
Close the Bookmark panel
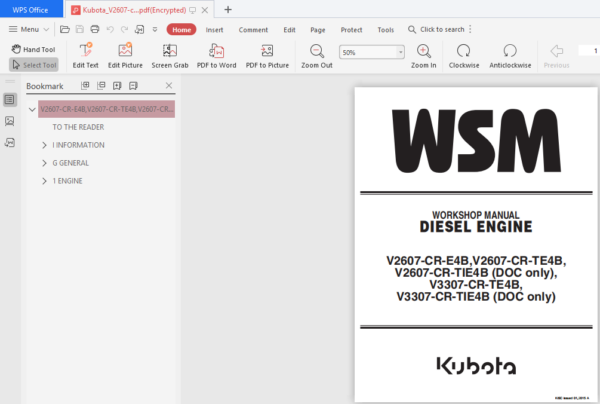click(x=169, y=85)
